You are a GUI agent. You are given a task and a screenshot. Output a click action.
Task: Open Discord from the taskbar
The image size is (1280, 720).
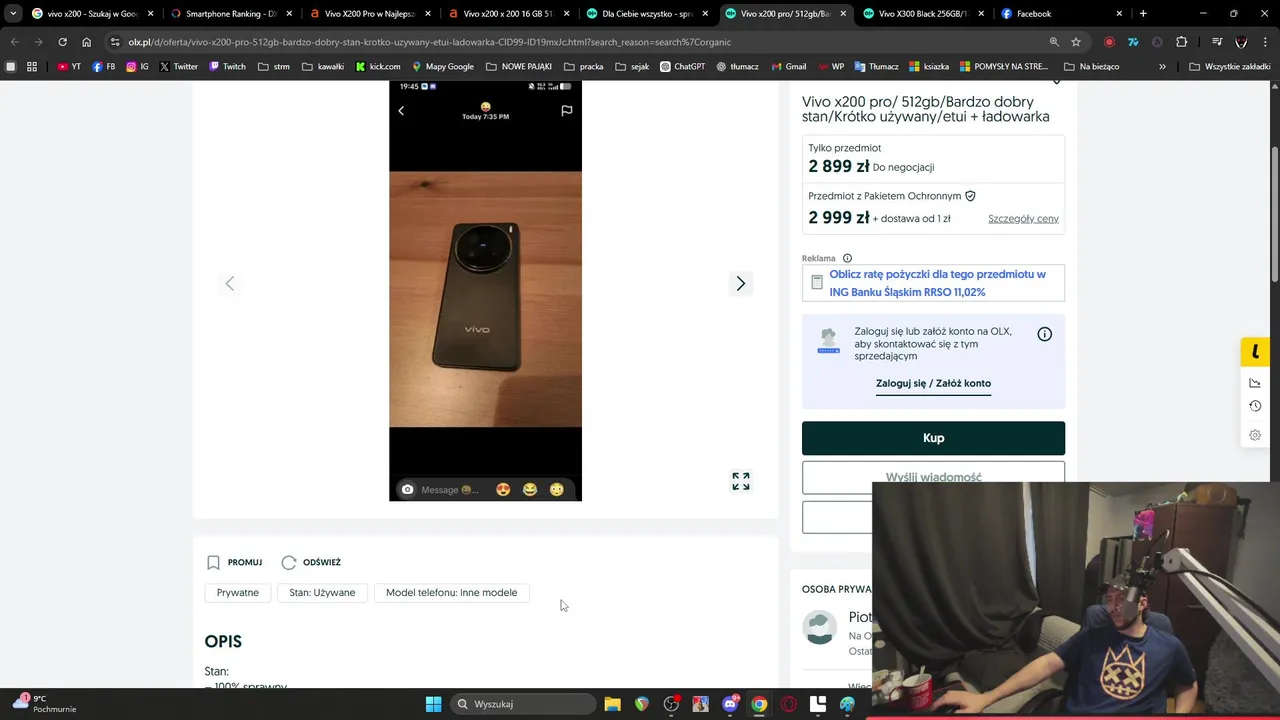click(730, 704)
